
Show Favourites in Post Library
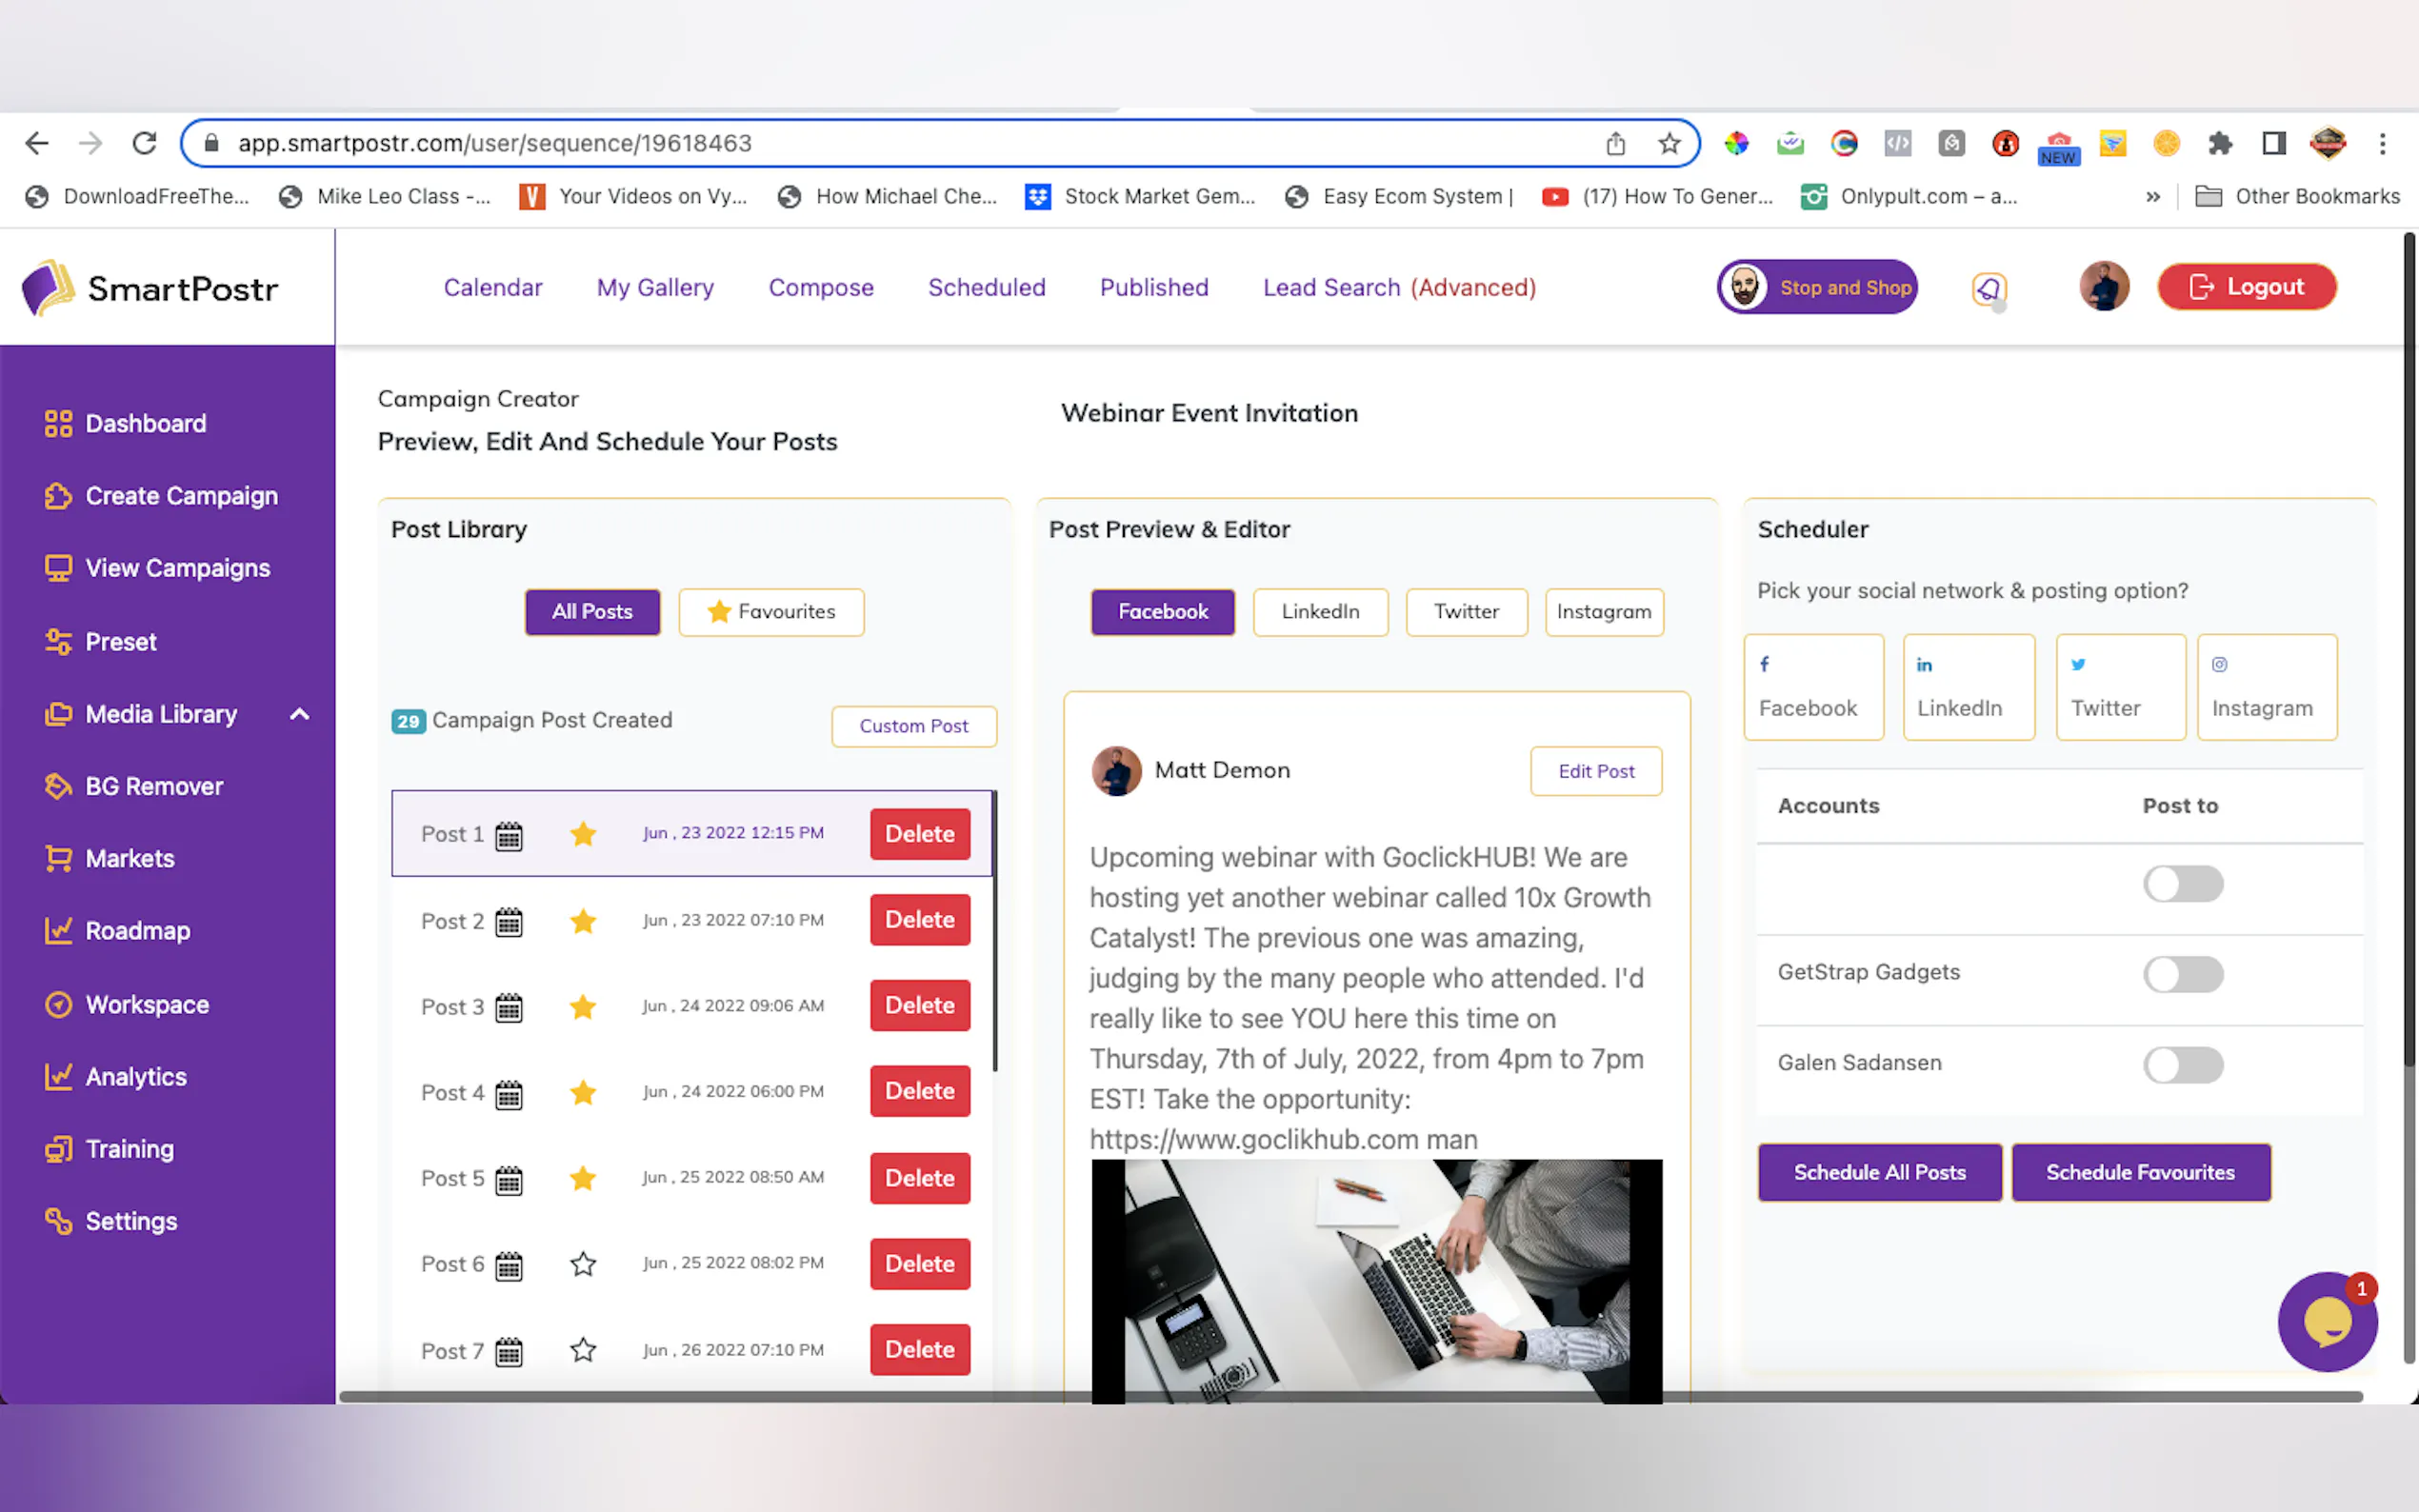coord(771,612)
